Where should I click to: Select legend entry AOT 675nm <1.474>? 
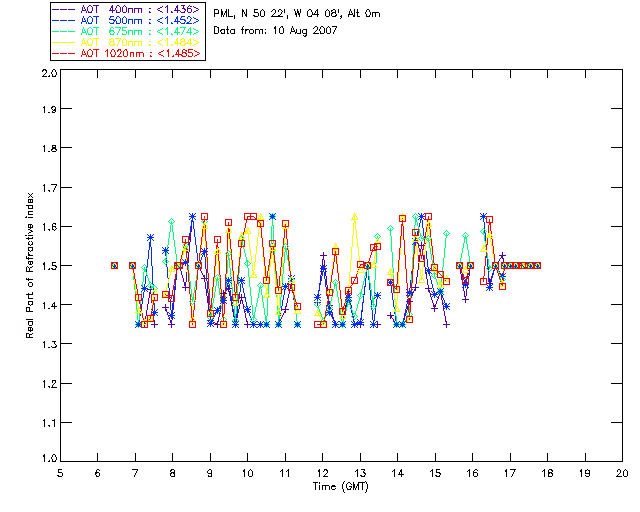[127, 31]
